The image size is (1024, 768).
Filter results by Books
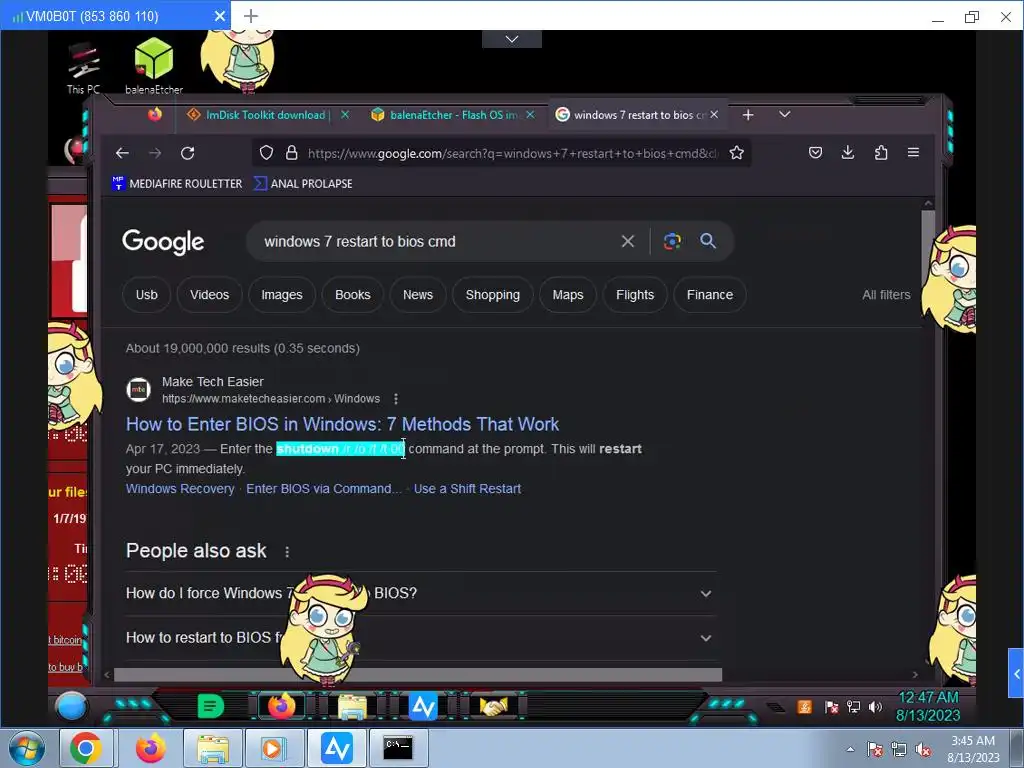pos(353,295)
